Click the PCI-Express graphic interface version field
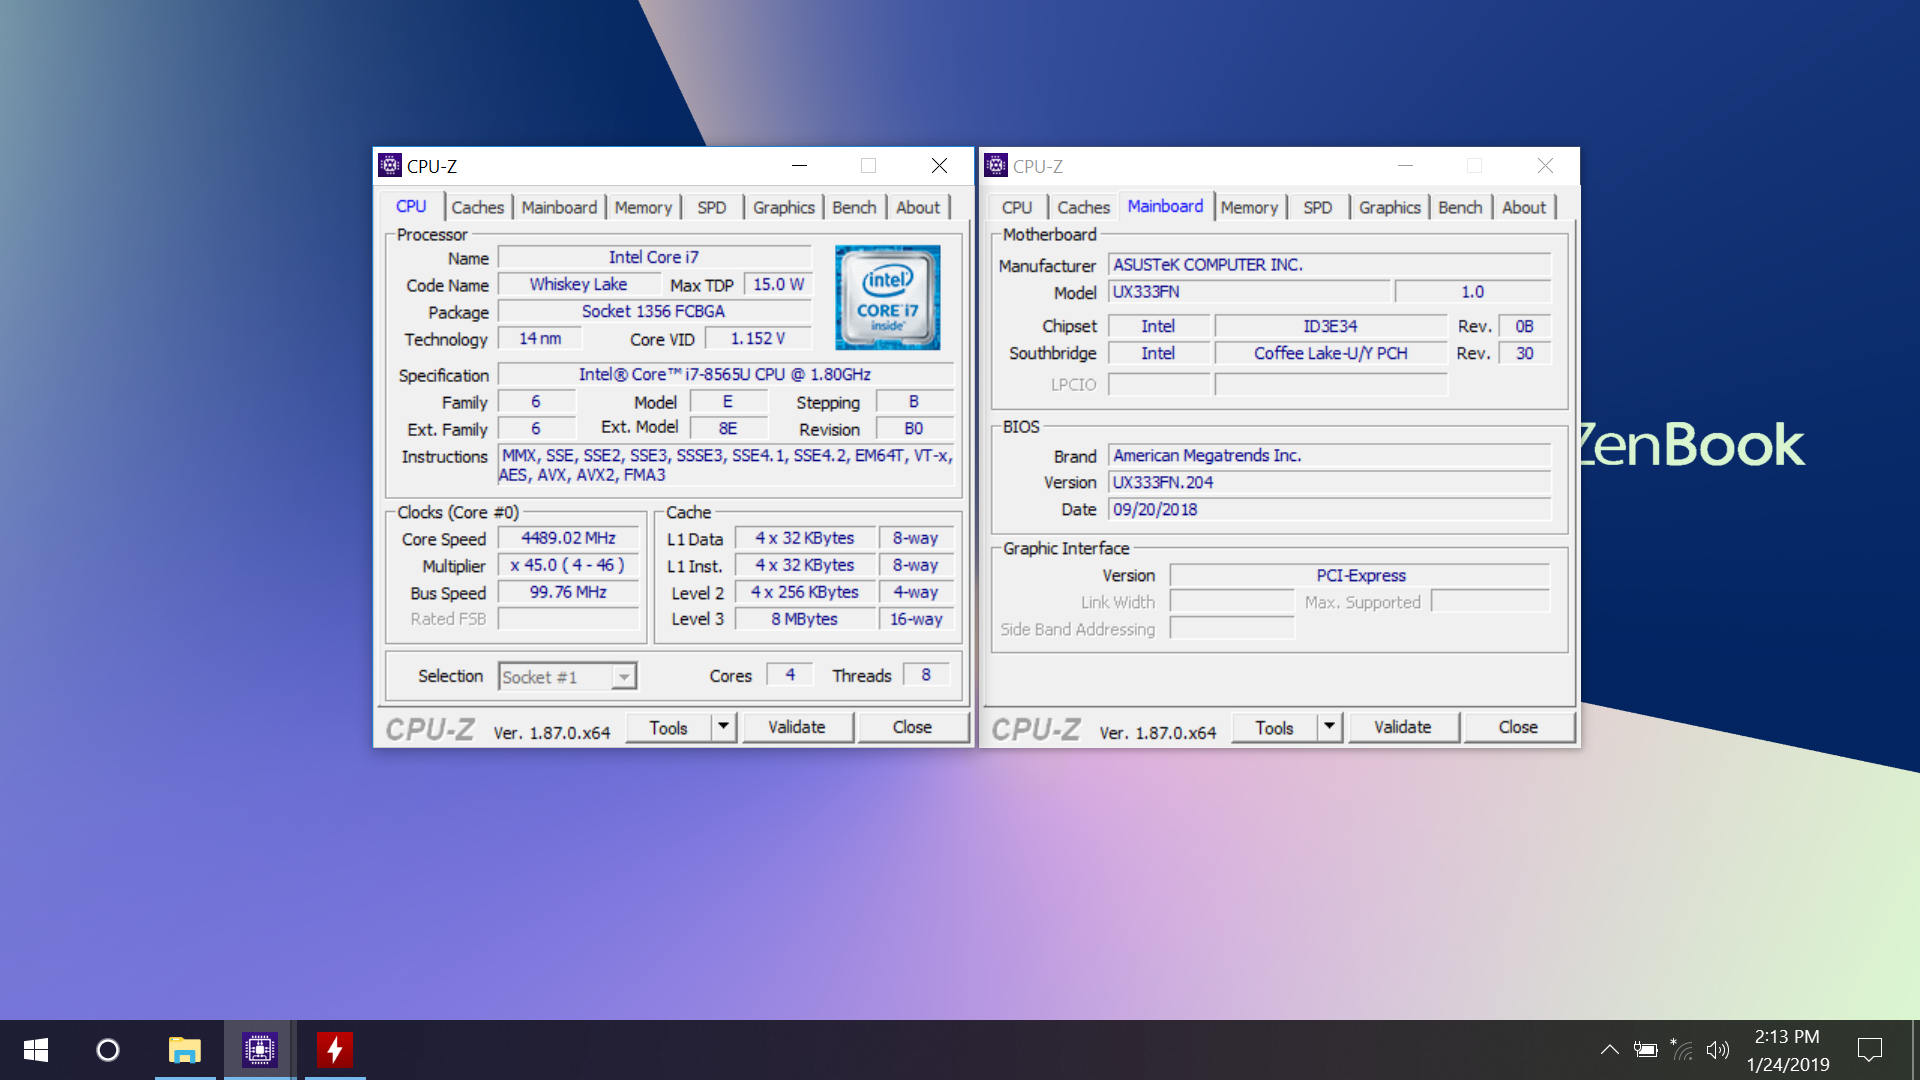1920x1080 pixels. click(1360, 576)
